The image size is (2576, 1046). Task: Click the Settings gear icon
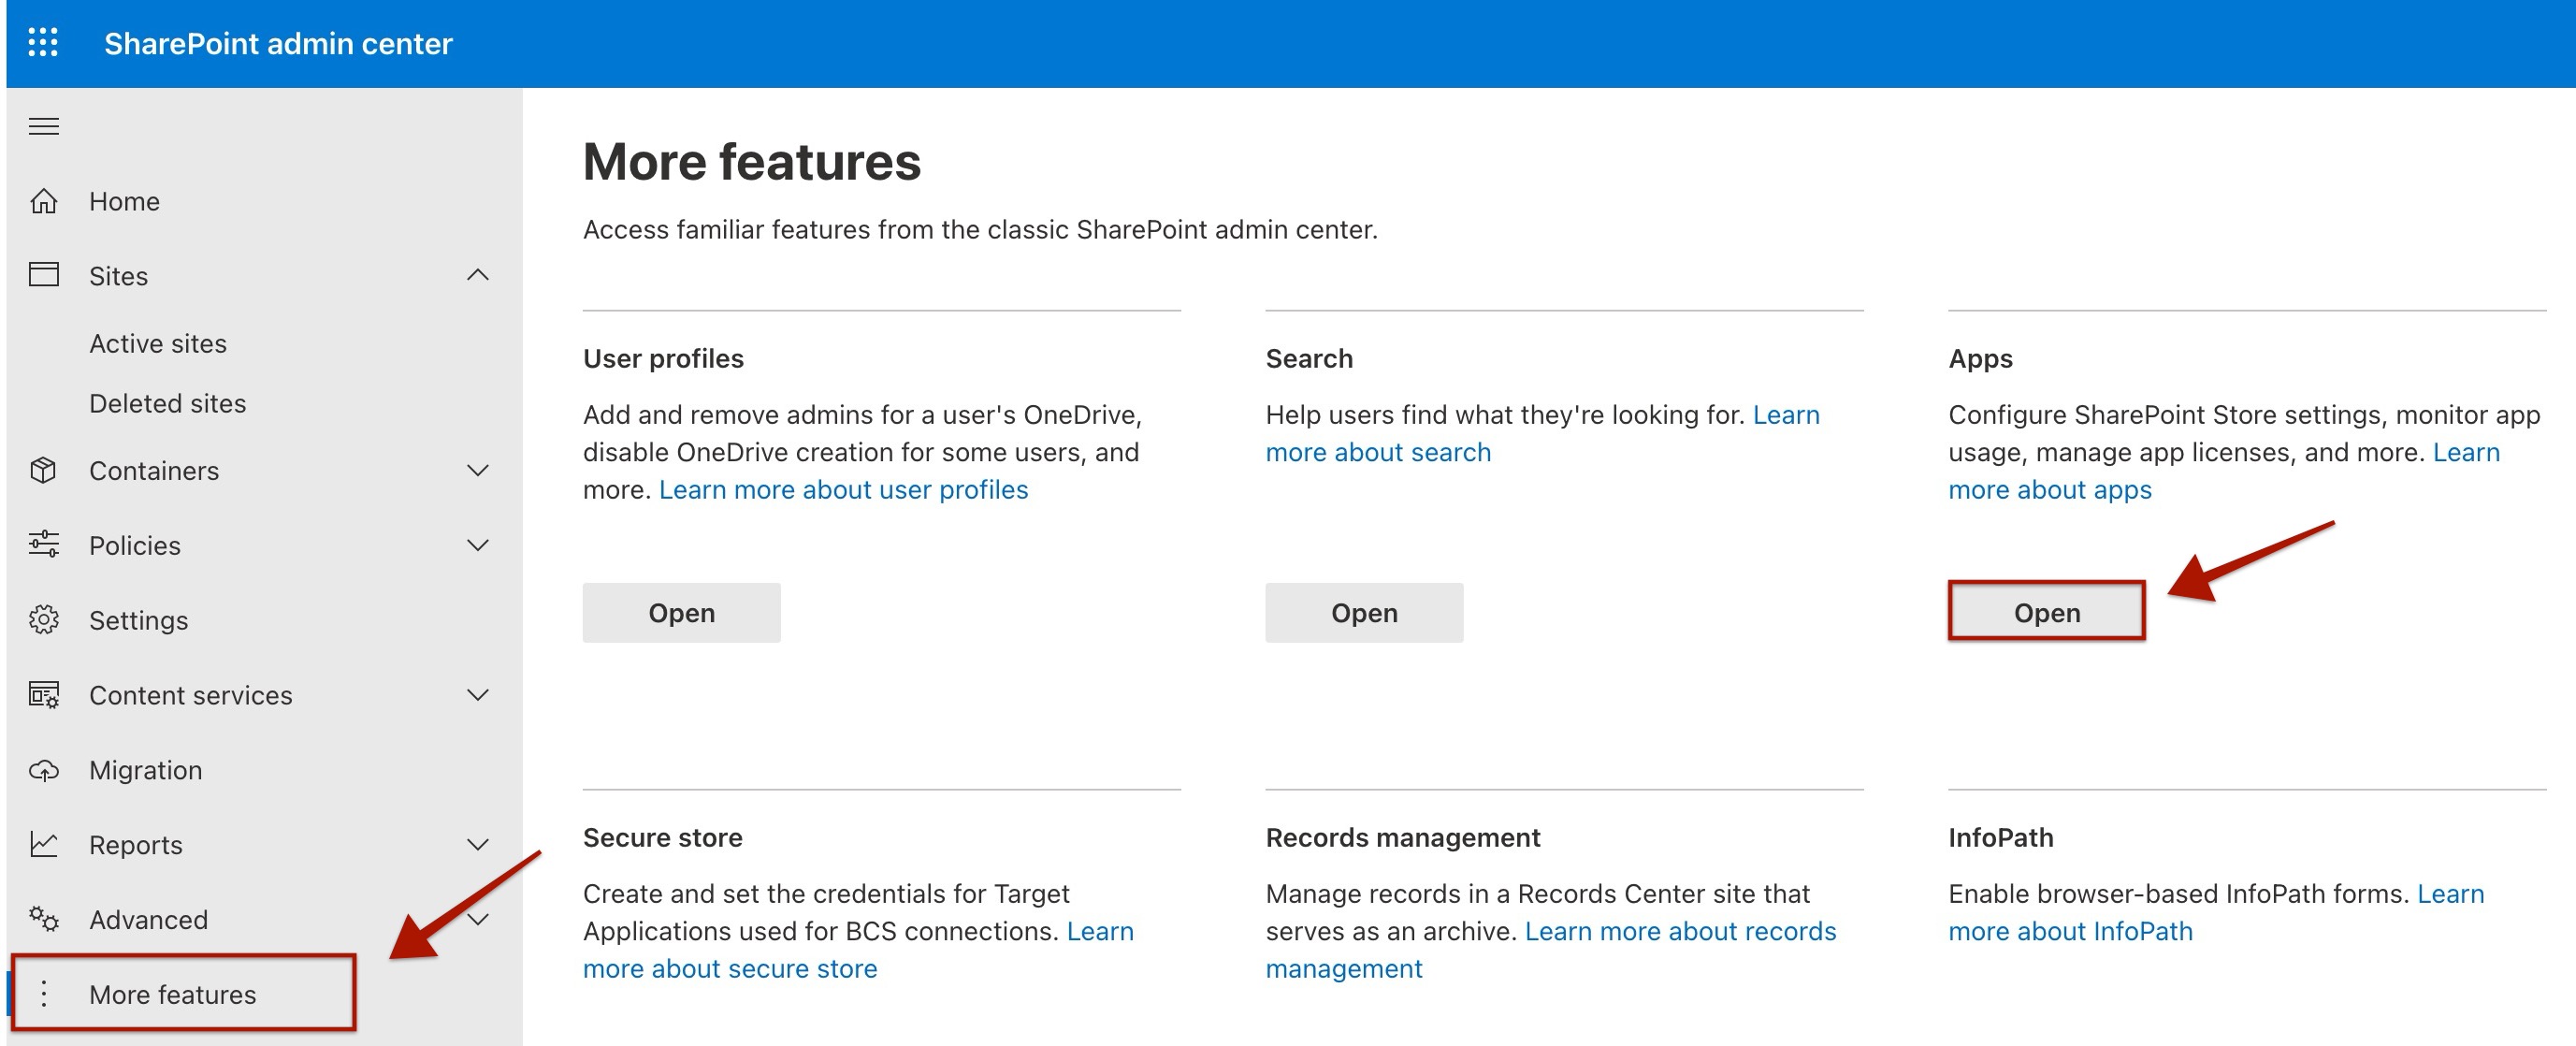tap(43, 620)
